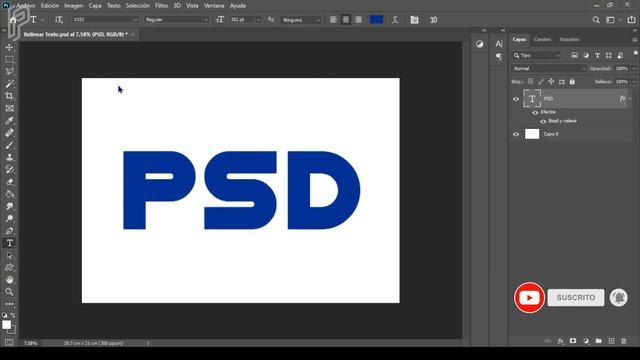Click the 3D button in options bar
The image size is (640, 360).
tap(433, 20)
